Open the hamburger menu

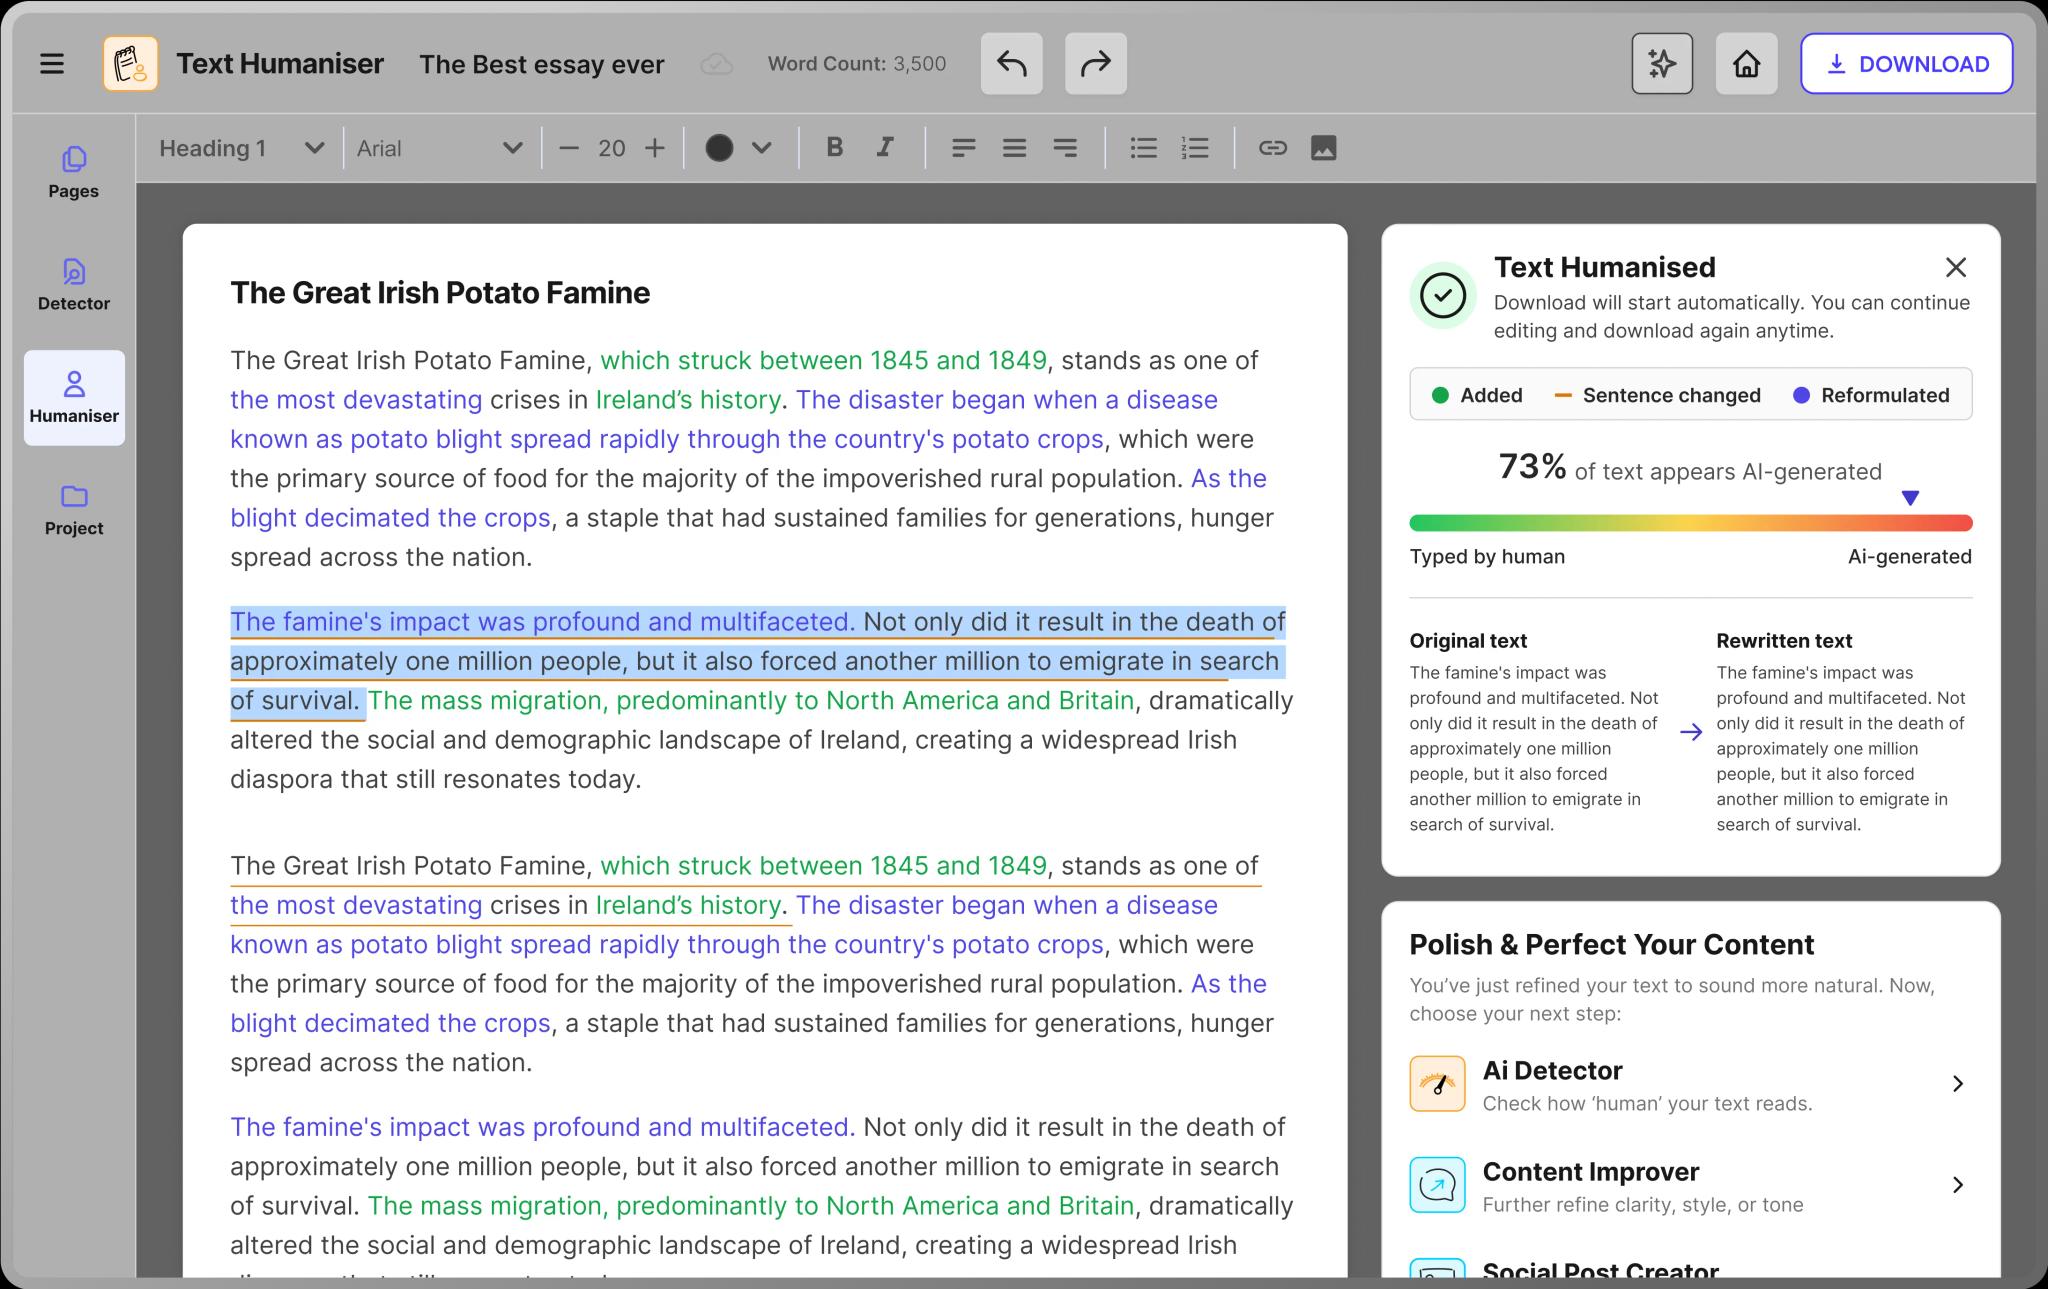point(52,64)
